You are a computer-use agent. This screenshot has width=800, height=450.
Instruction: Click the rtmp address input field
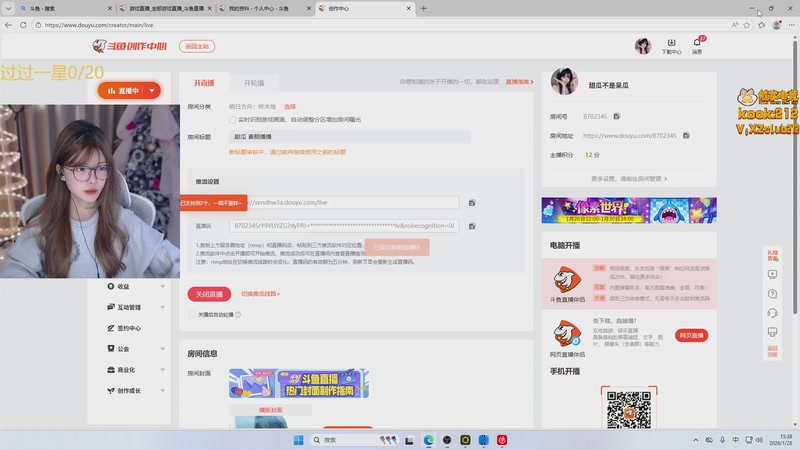point(344,203)
